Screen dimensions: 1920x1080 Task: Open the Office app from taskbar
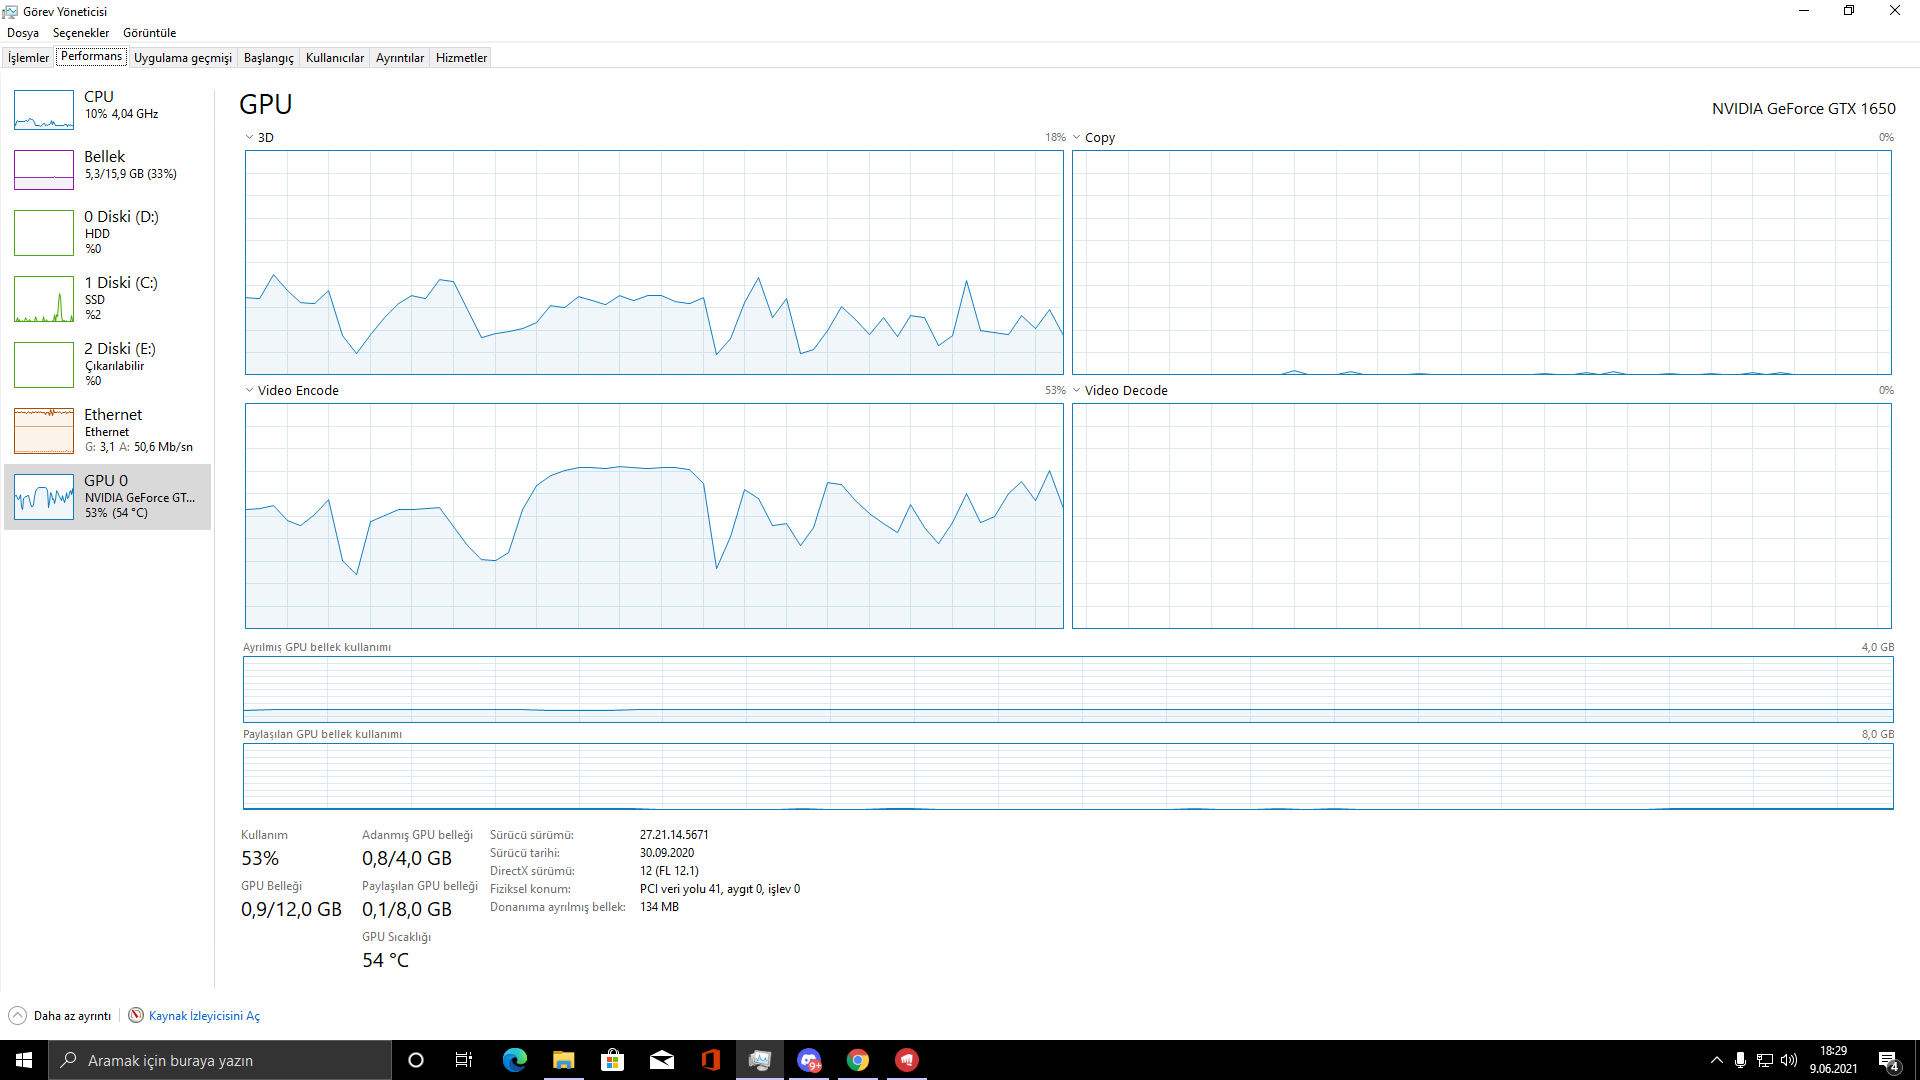(x=711, y=1060)
